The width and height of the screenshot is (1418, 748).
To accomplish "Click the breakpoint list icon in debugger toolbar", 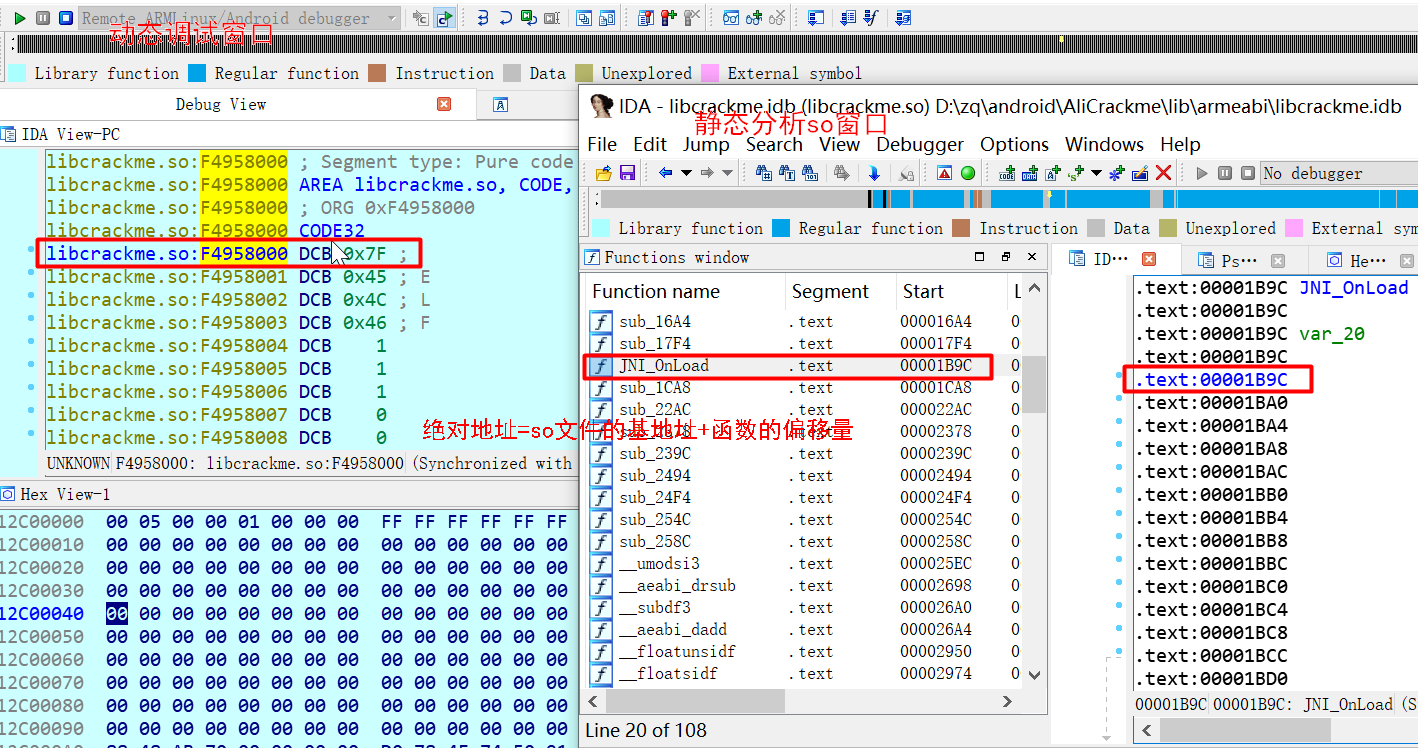I will tap(645, 18).
